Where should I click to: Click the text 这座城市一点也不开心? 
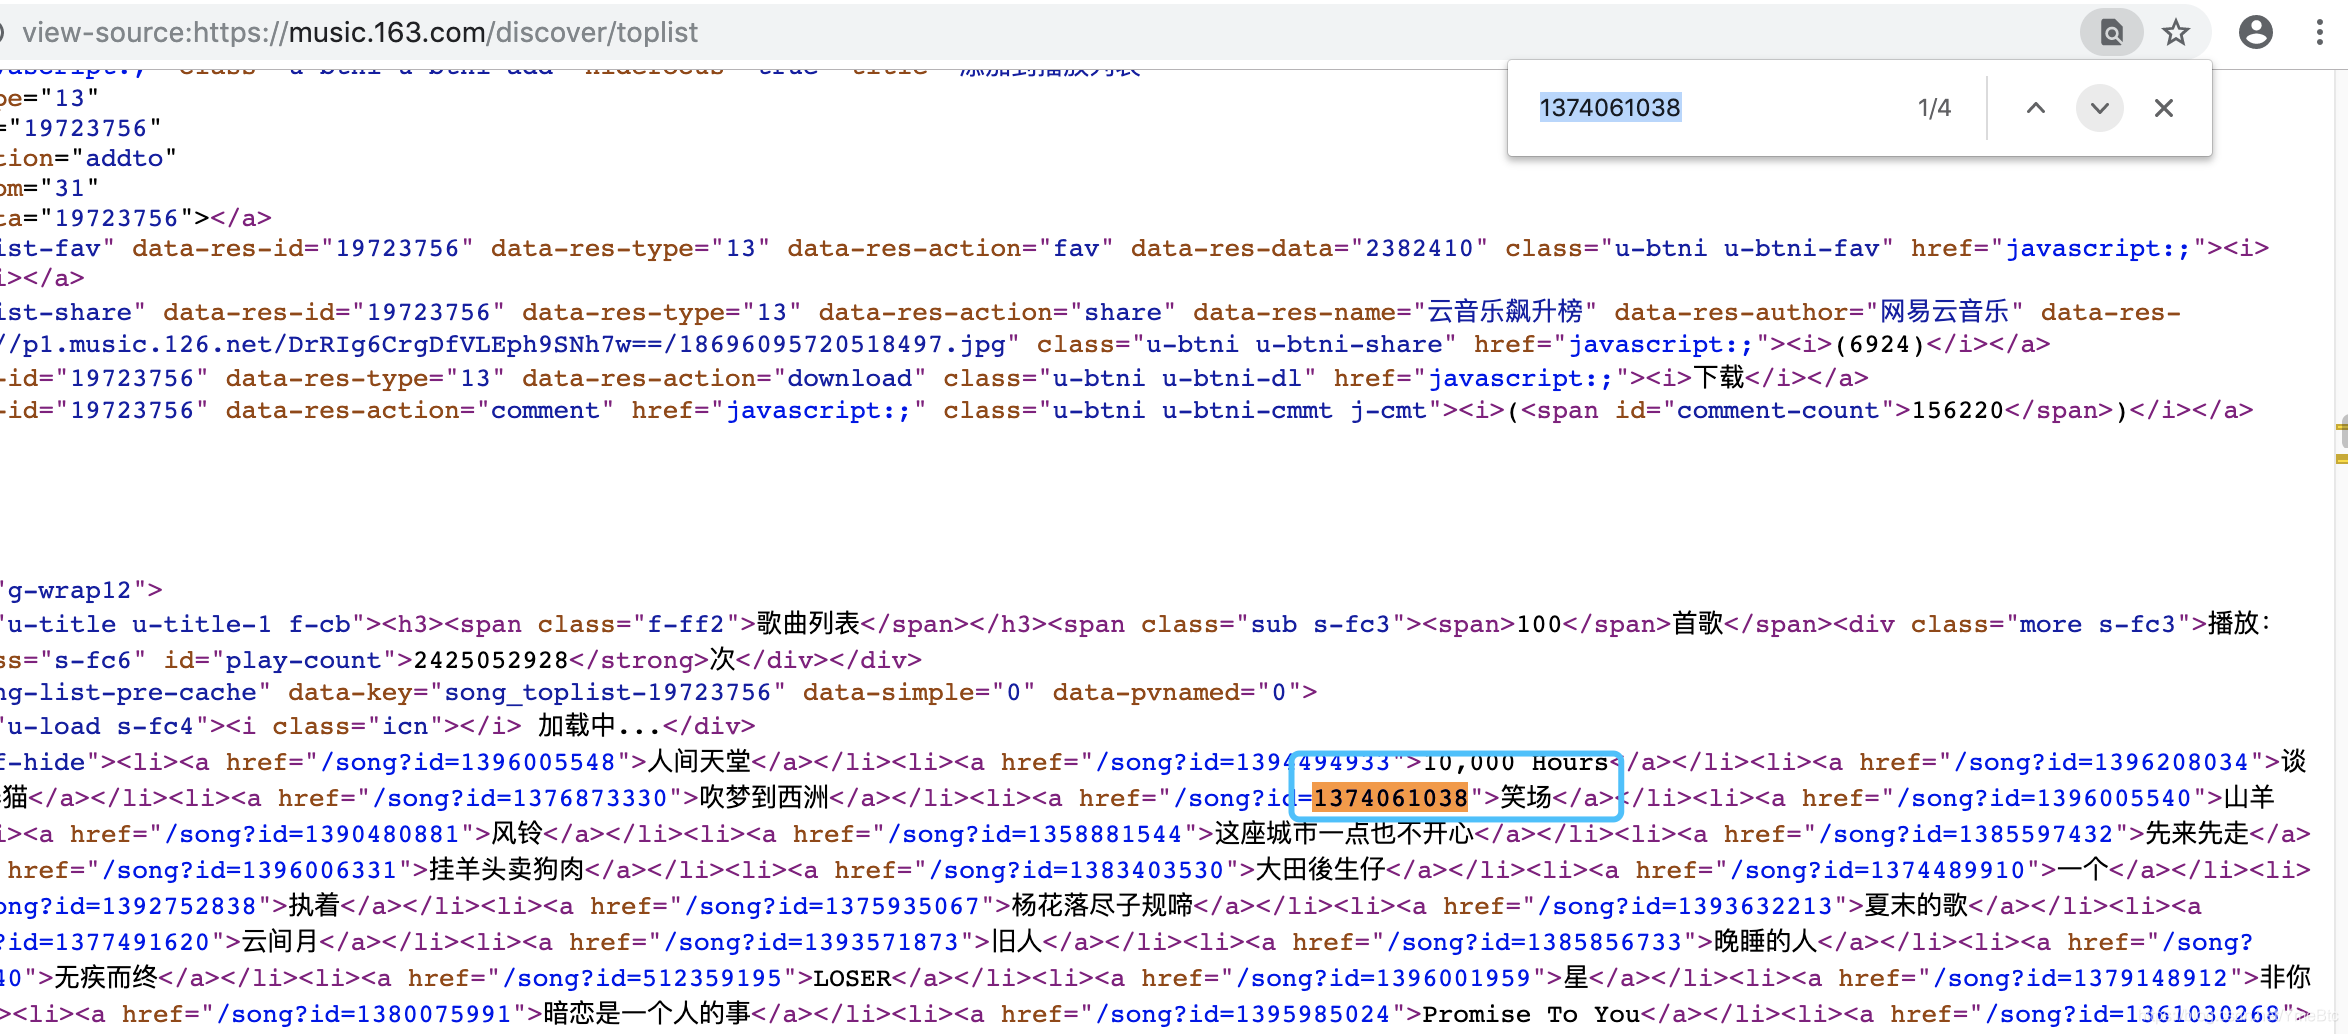coord(1344,834)
